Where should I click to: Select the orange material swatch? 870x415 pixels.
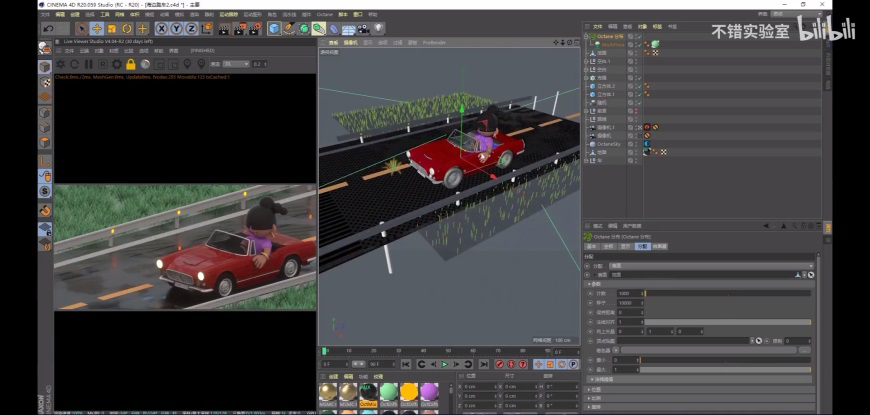[409, 393]
